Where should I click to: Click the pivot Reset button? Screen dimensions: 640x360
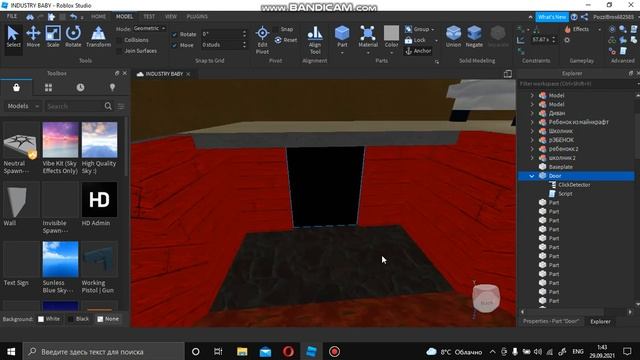[x=286, y=40]
